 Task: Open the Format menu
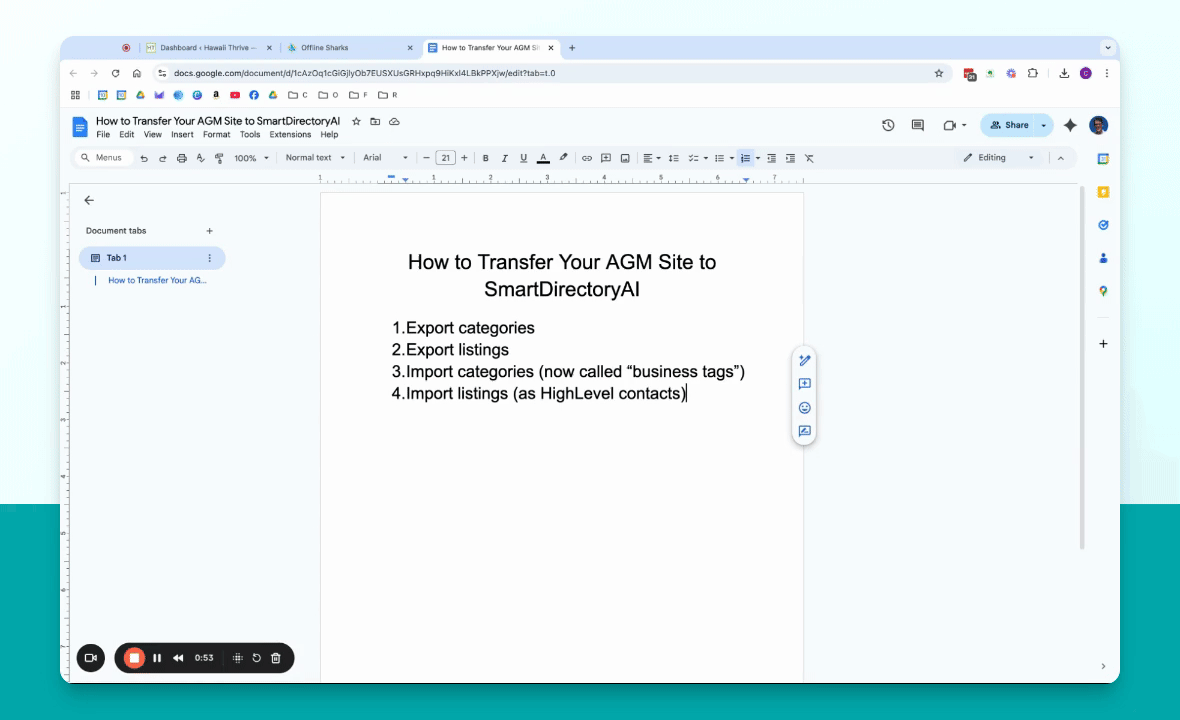(217, 135)
